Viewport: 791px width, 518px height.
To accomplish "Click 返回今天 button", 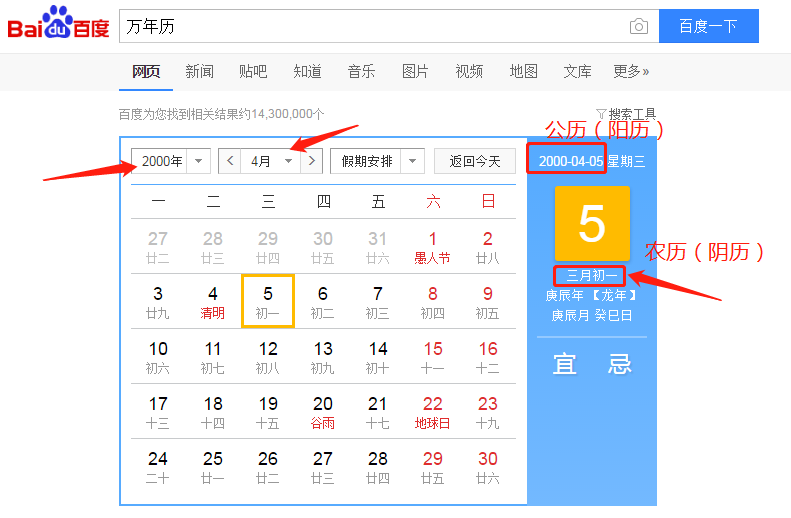I will point(475,161).
